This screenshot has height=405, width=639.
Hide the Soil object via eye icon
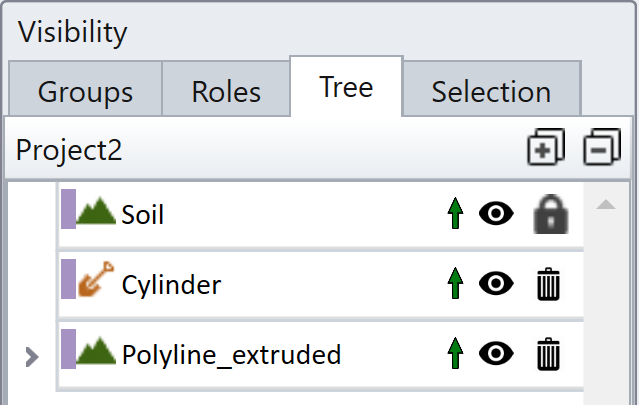pos(496,214)
